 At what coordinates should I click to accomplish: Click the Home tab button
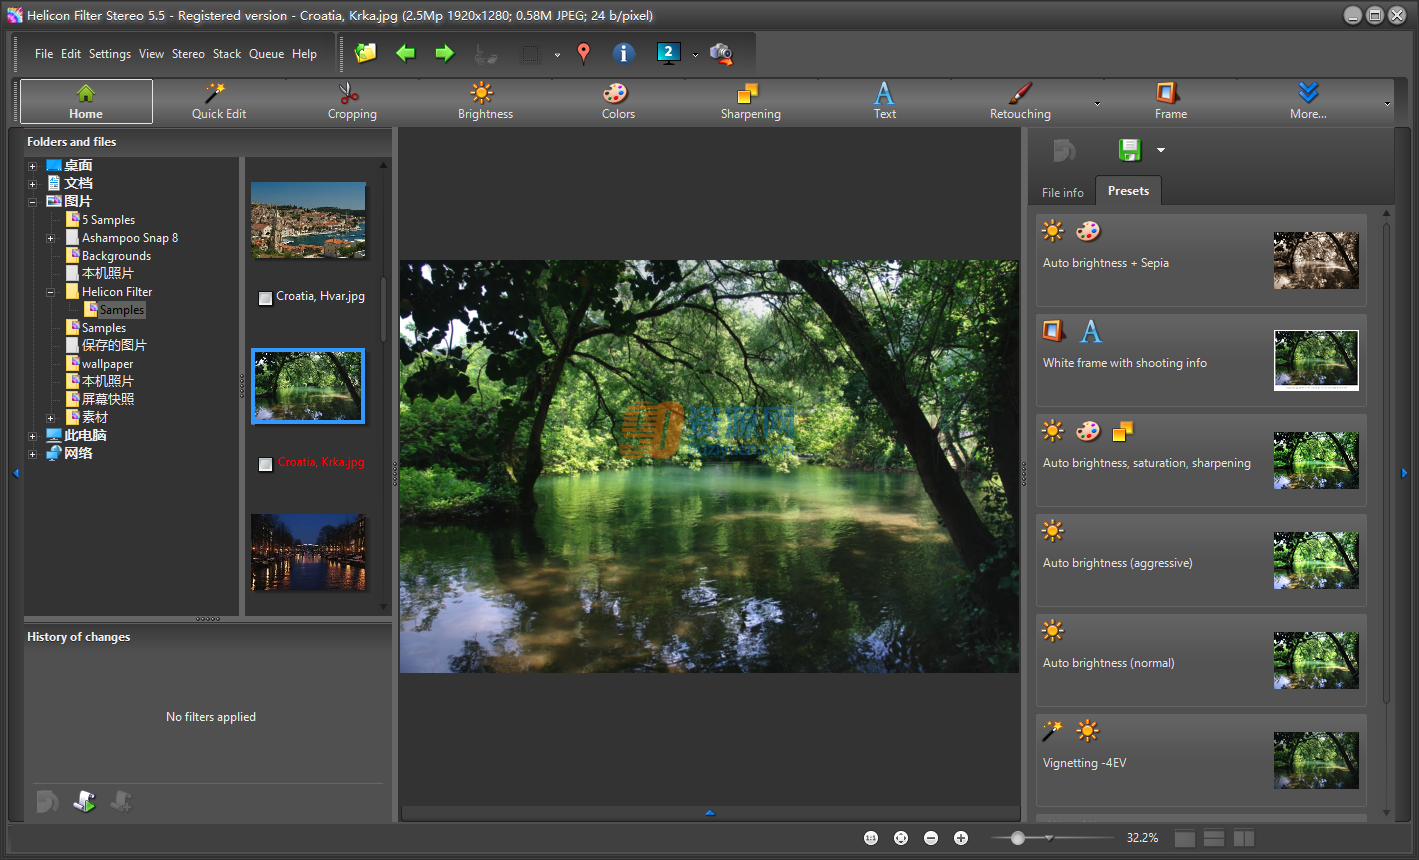86,101
